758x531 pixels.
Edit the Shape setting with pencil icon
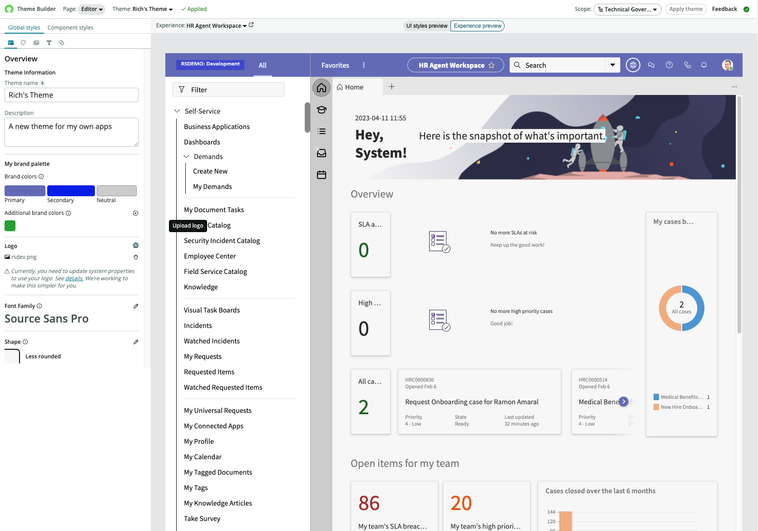[x=136, y=342]
